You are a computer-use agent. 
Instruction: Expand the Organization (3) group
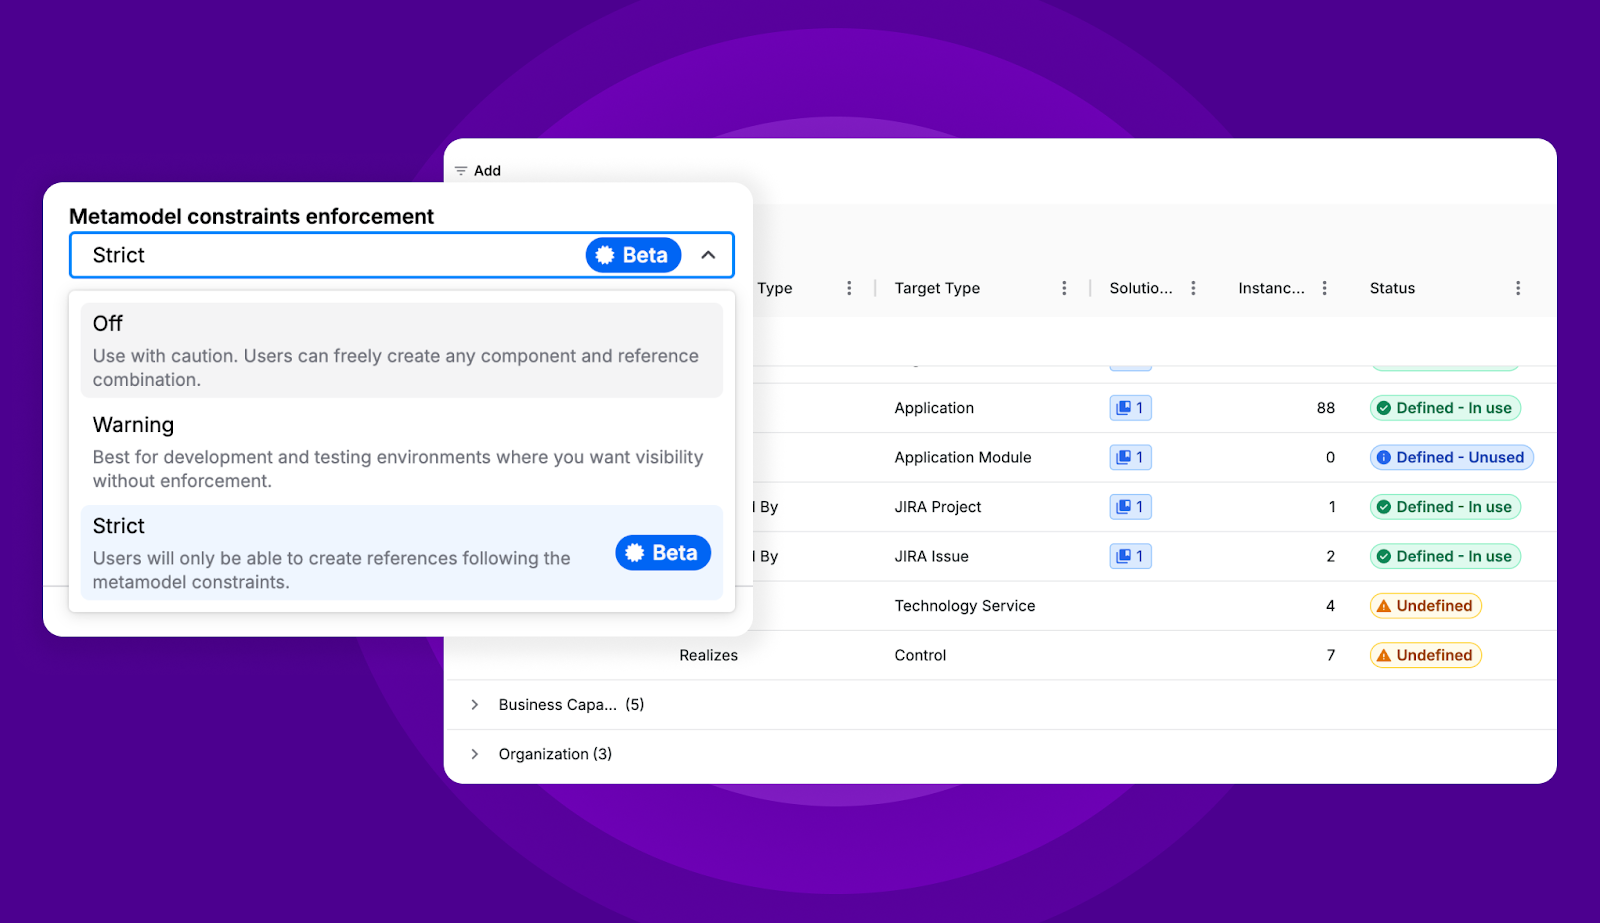(x=475, y=754)
